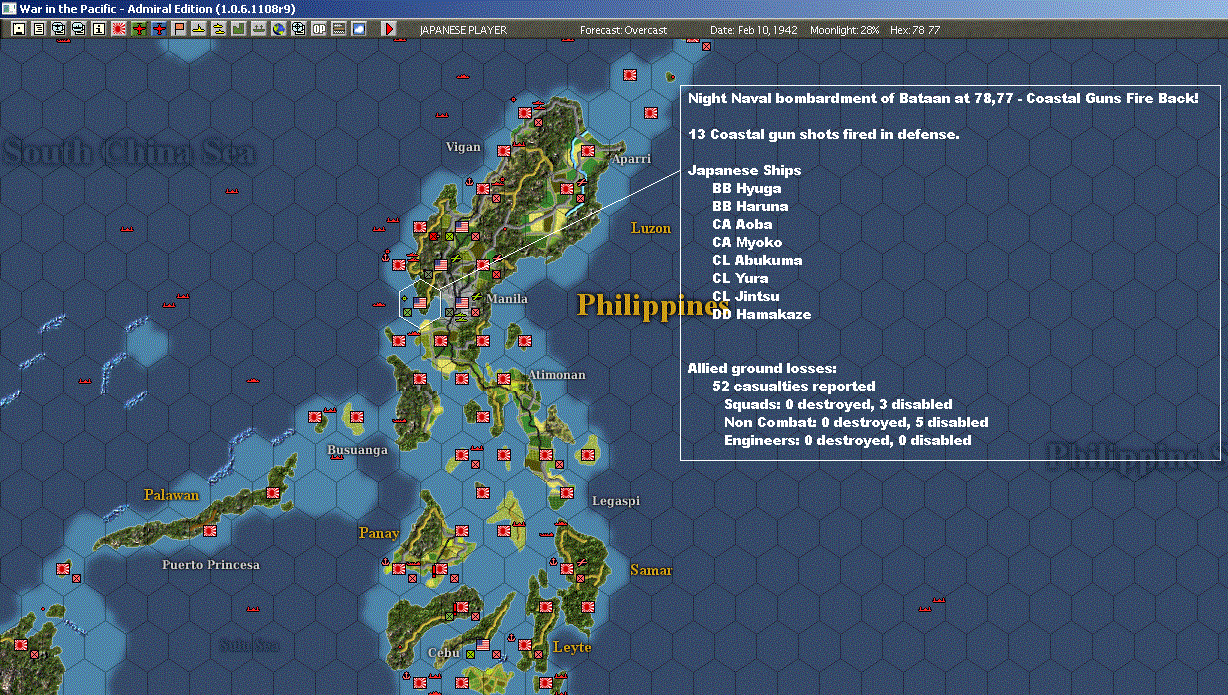Click the Busuanga label on map

point(358,450)
